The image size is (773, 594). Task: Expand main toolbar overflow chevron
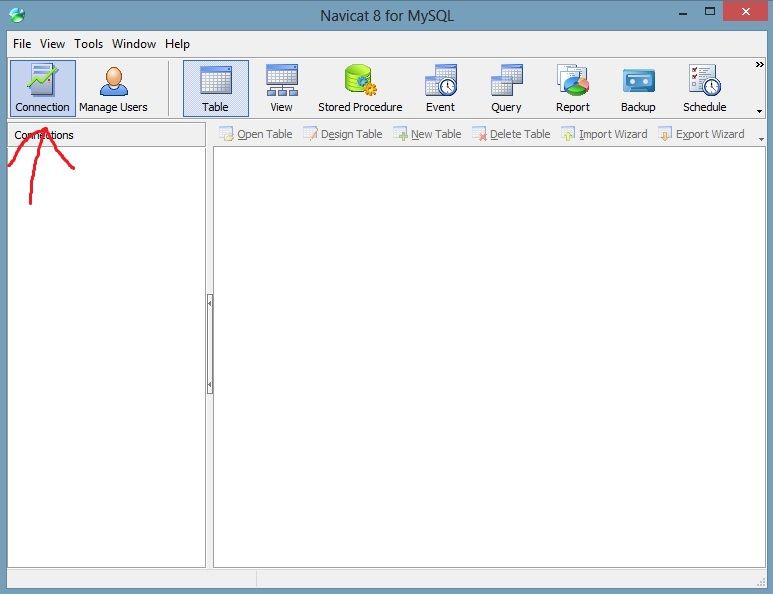click(x=760, y=65)
